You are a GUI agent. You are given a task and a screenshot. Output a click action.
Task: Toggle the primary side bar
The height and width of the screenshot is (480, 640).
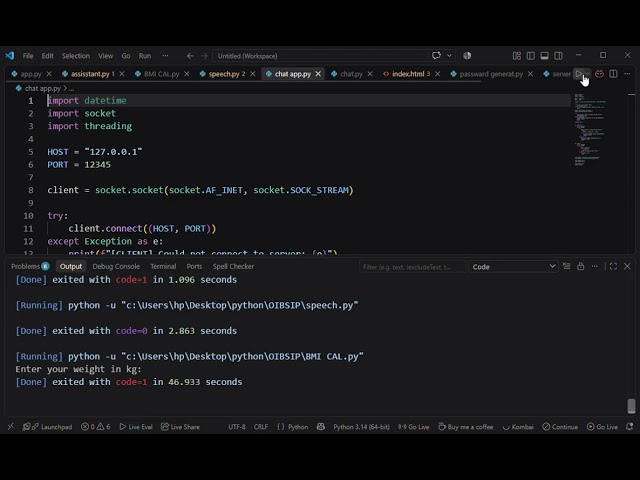pyautogui.click(x=531, y=56)
